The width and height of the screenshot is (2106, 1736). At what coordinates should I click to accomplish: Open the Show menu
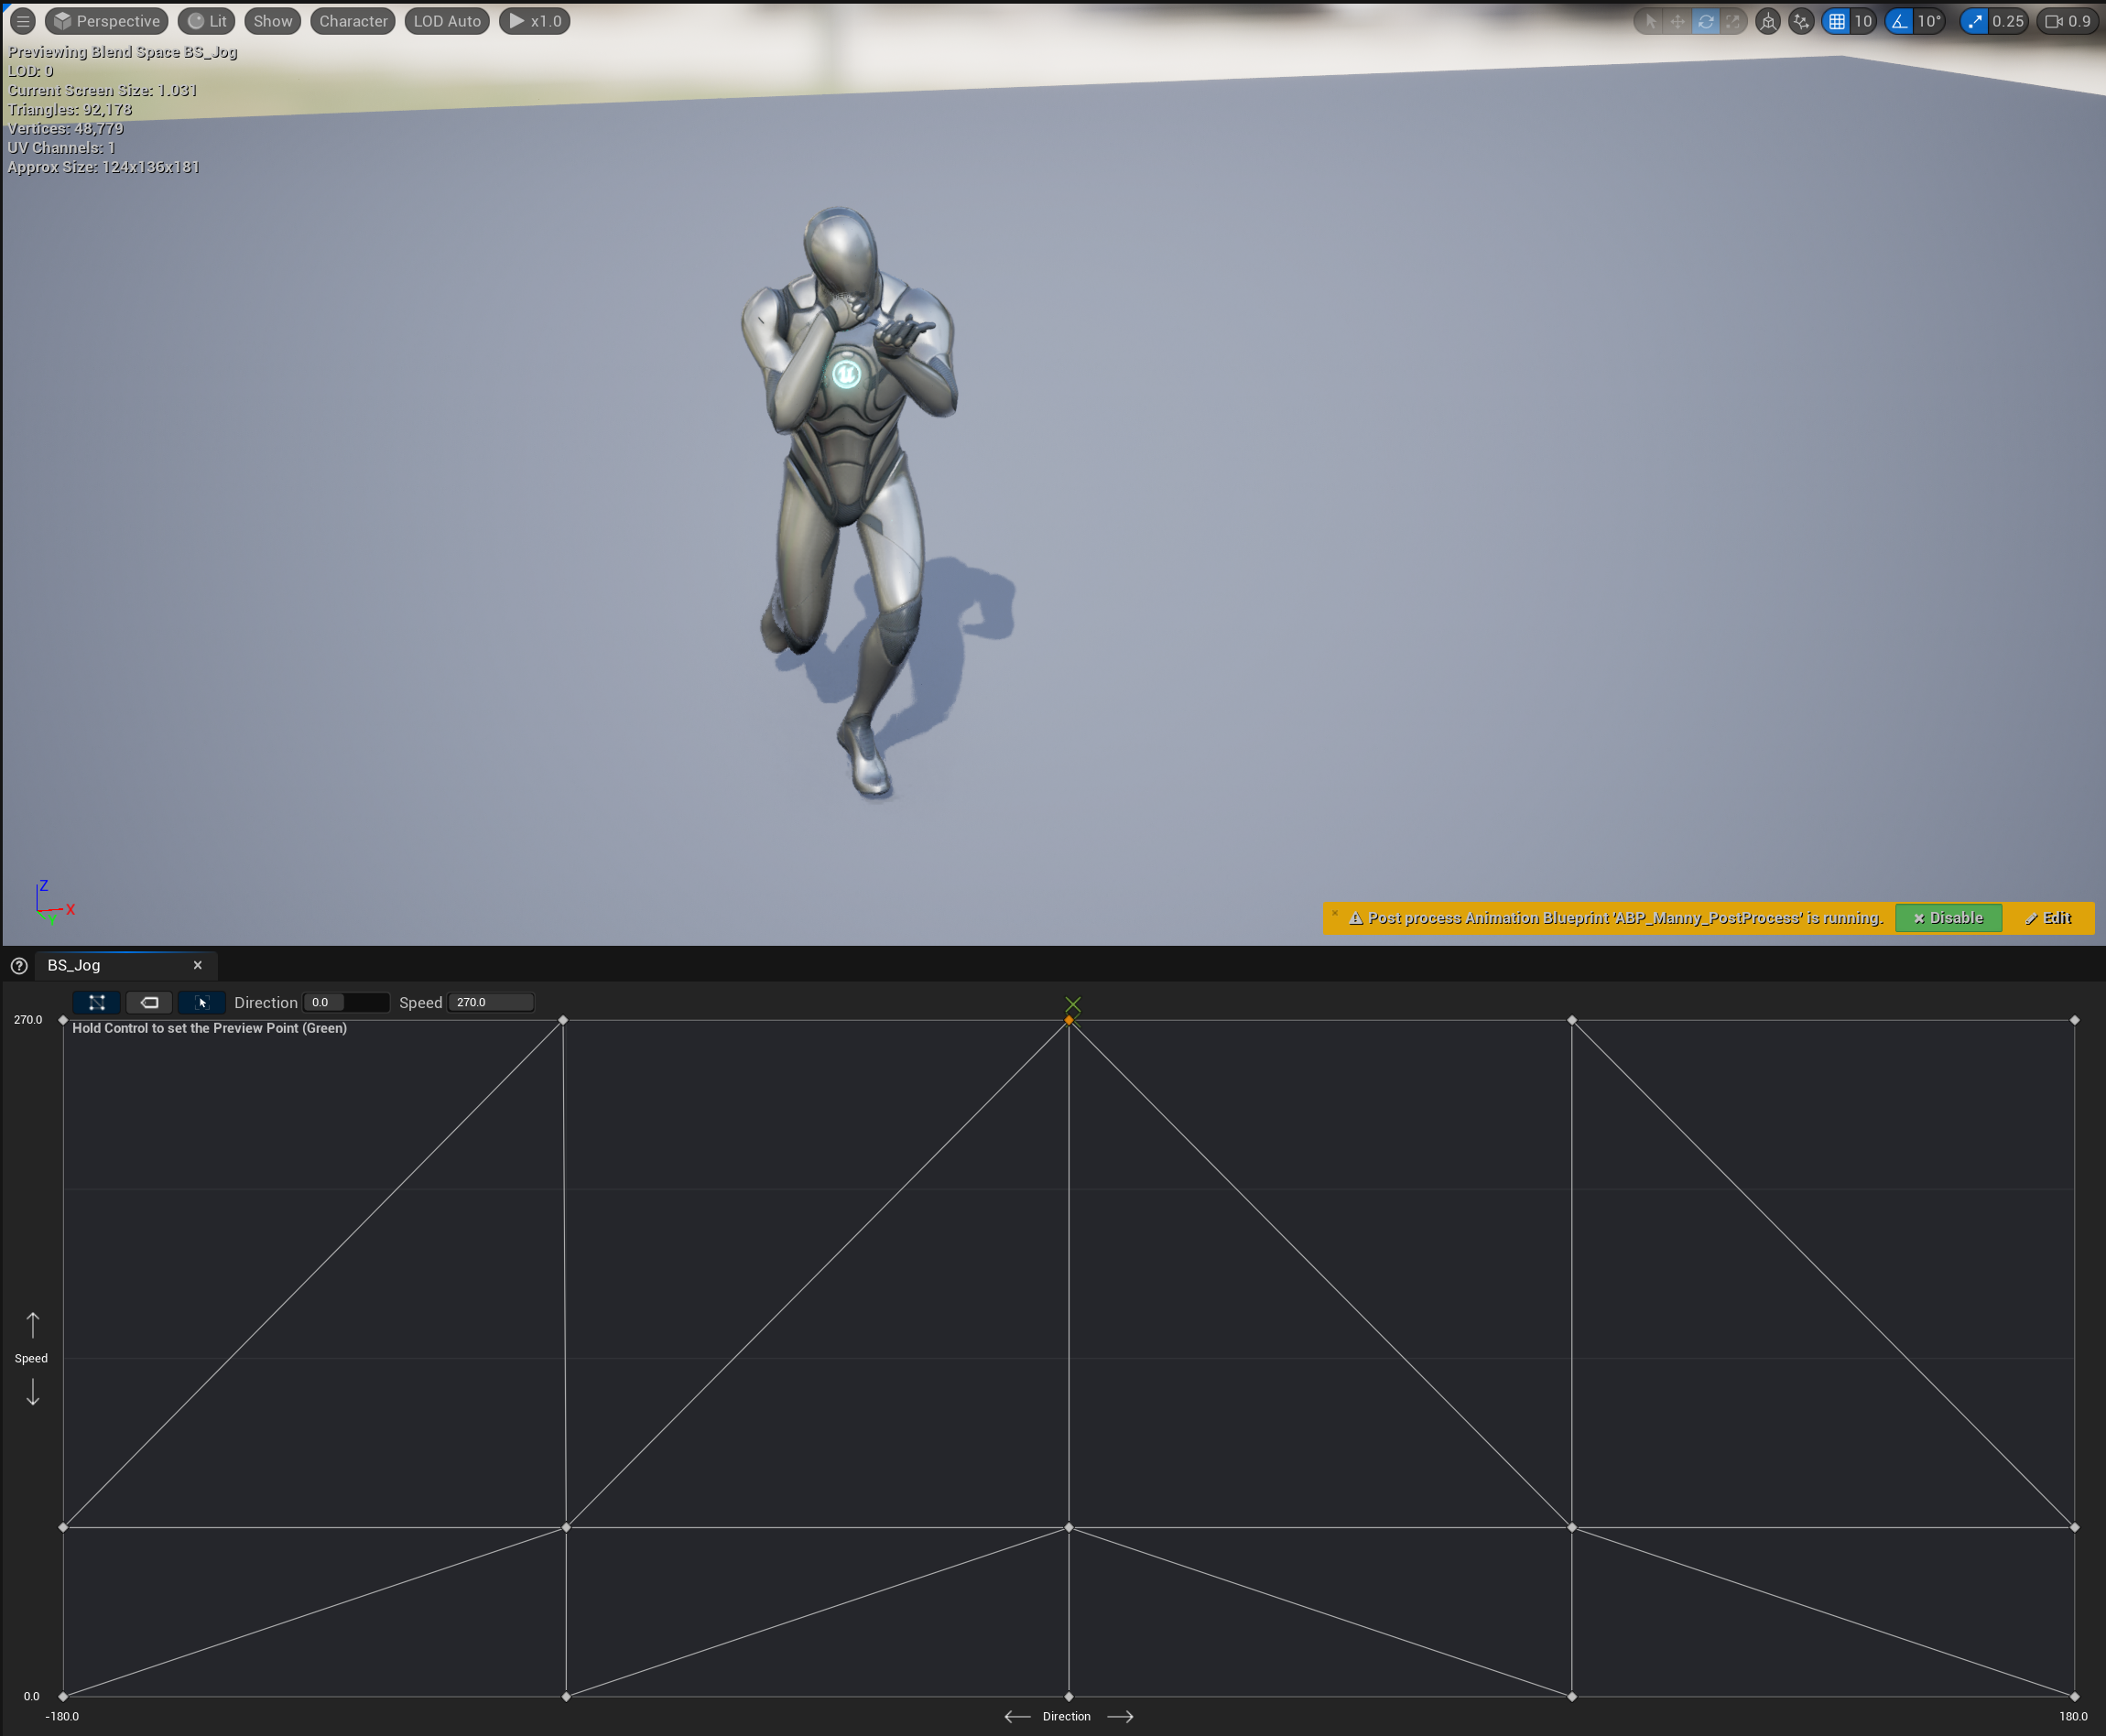pos(272,21)
